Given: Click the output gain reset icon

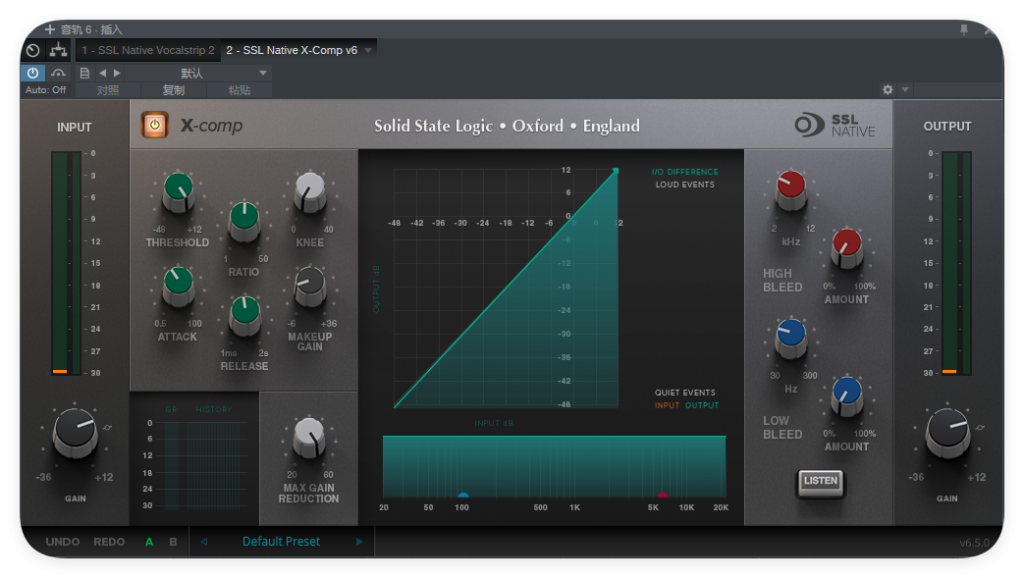Looking at the screenshot, I should tap(980, 428).
